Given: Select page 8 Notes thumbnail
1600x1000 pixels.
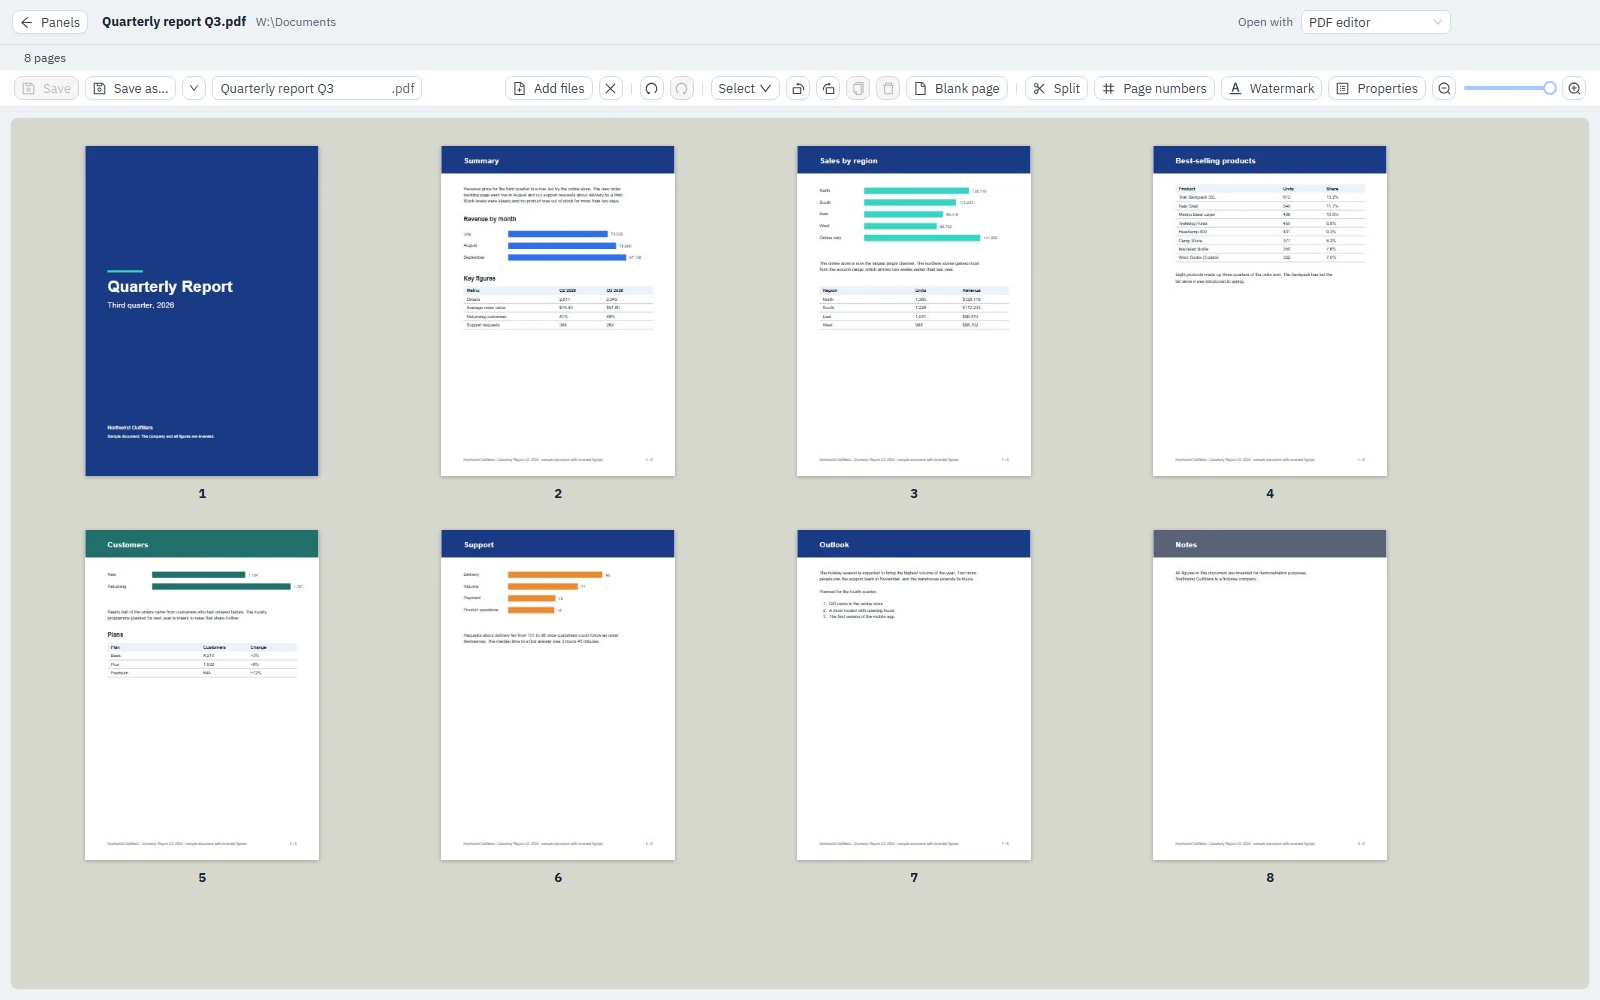Looking at the screenshot, I should pyautogui.click(x=1270, y=695).
